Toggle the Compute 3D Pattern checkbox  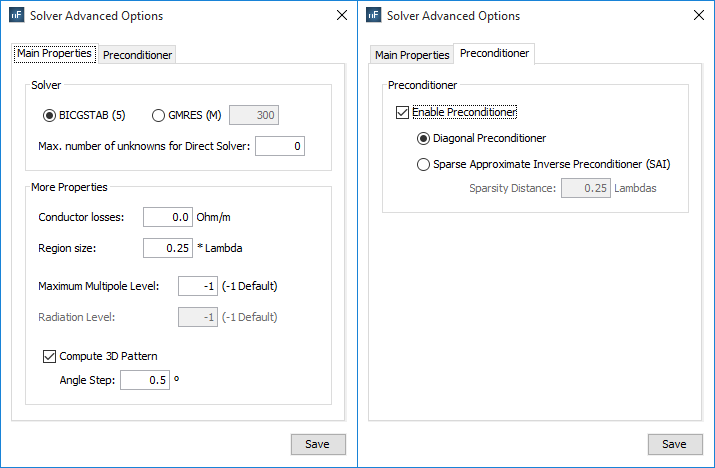[50, 356]
